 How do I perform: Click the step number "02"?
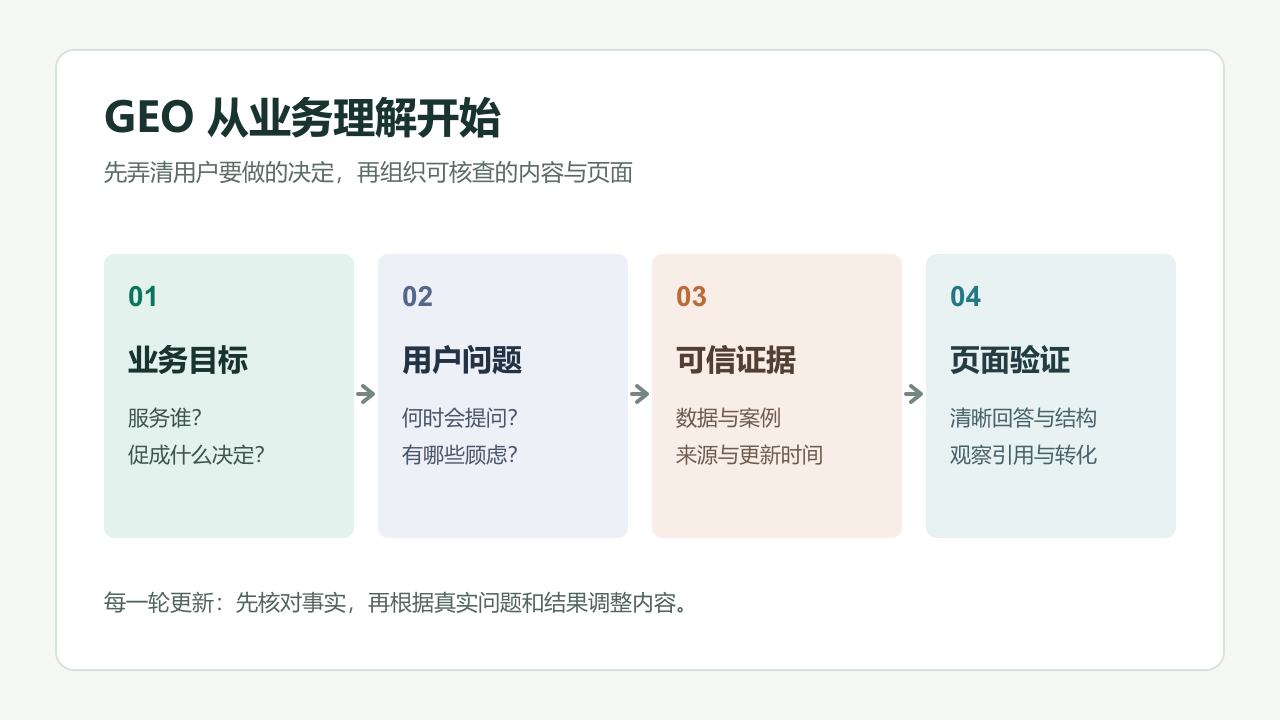[x=417, y=297]
